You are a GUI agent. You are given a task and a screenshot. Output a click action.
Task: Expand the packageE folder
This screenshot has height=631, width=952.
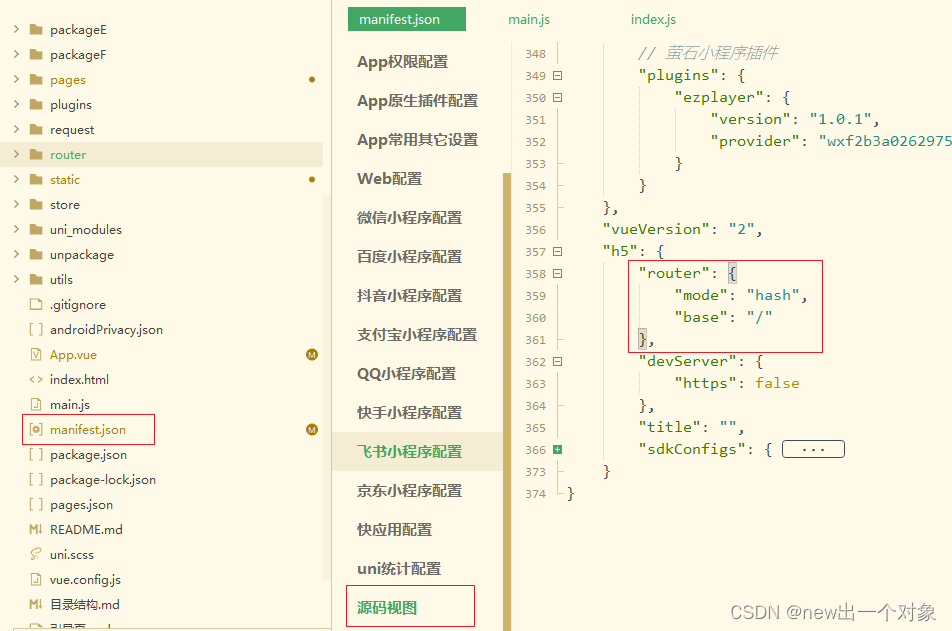pyautogui.click(x=14, y=29)
